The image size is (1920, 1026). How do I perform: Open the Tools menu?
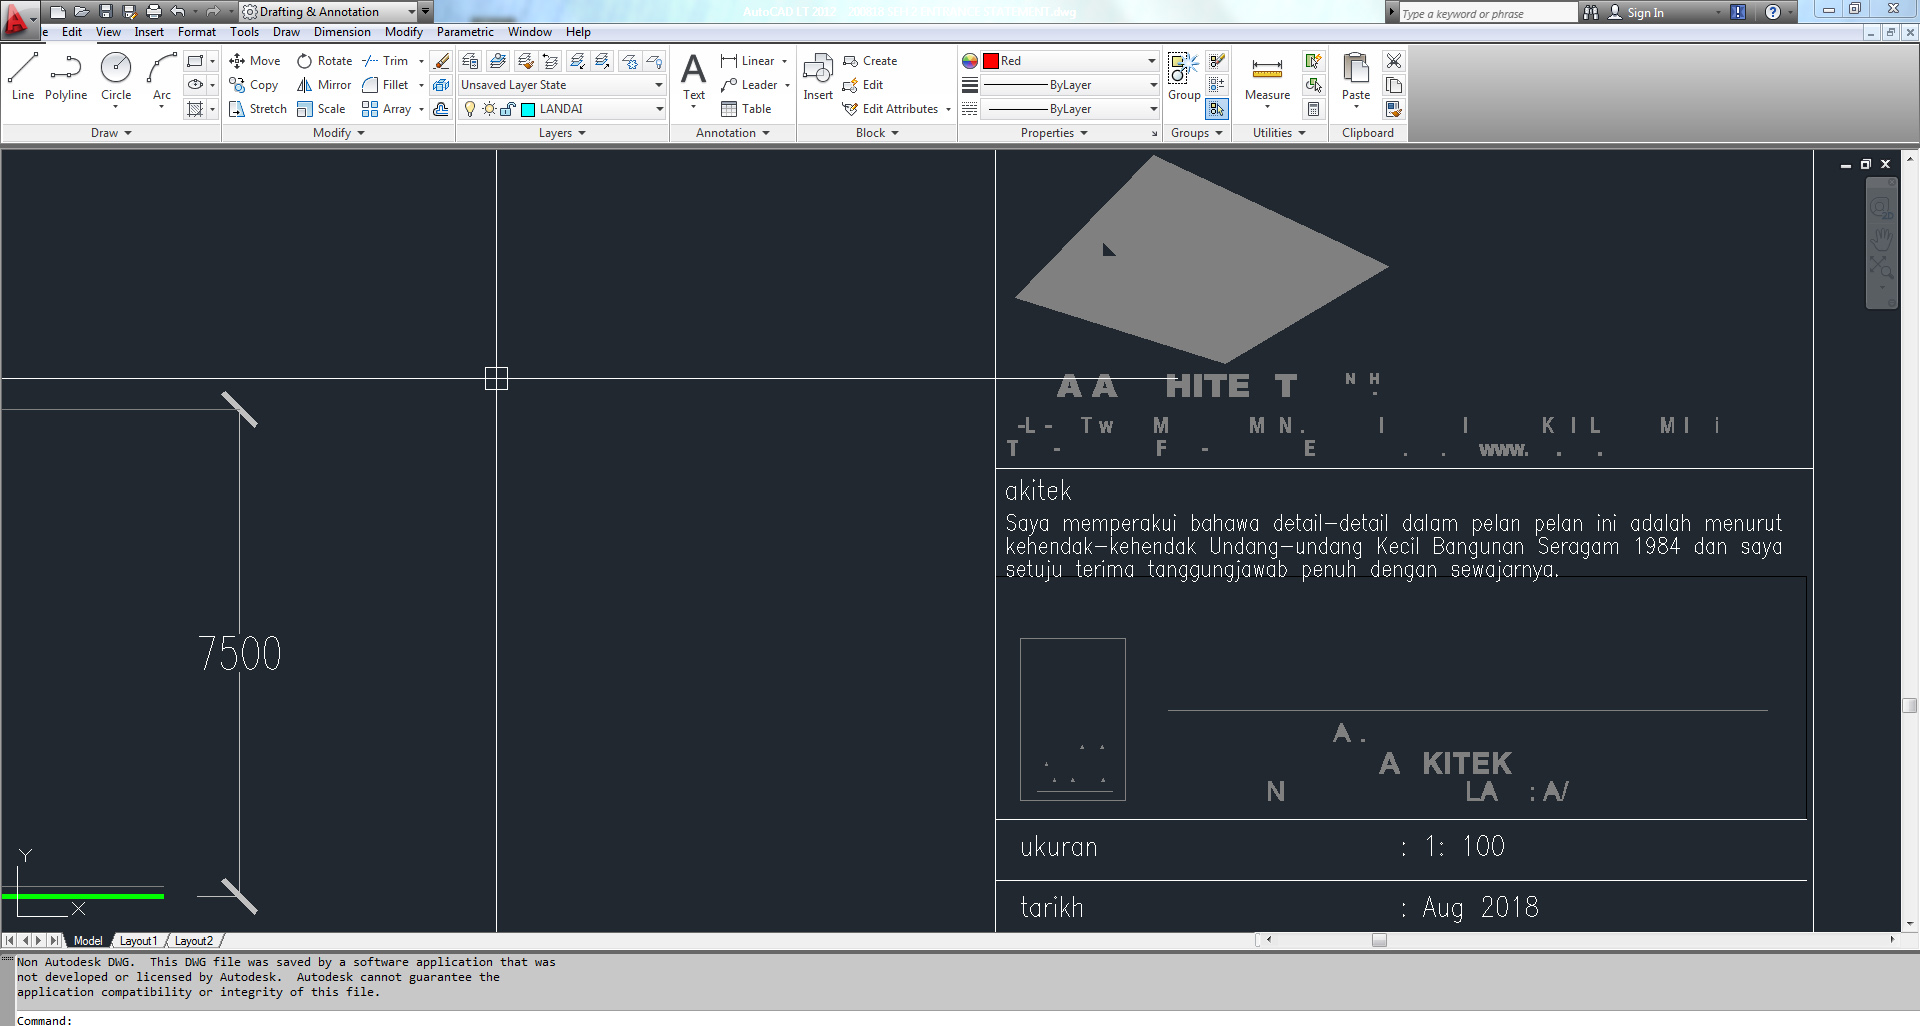coord(245,32)
